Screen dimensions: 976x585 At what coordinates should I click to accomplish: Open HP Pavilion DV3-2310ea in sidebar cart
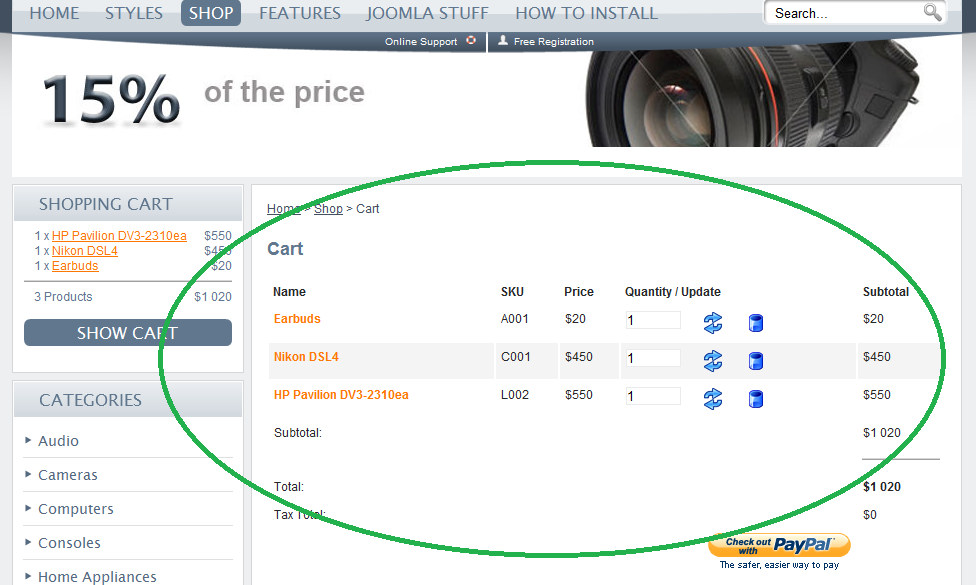(119, 236)
